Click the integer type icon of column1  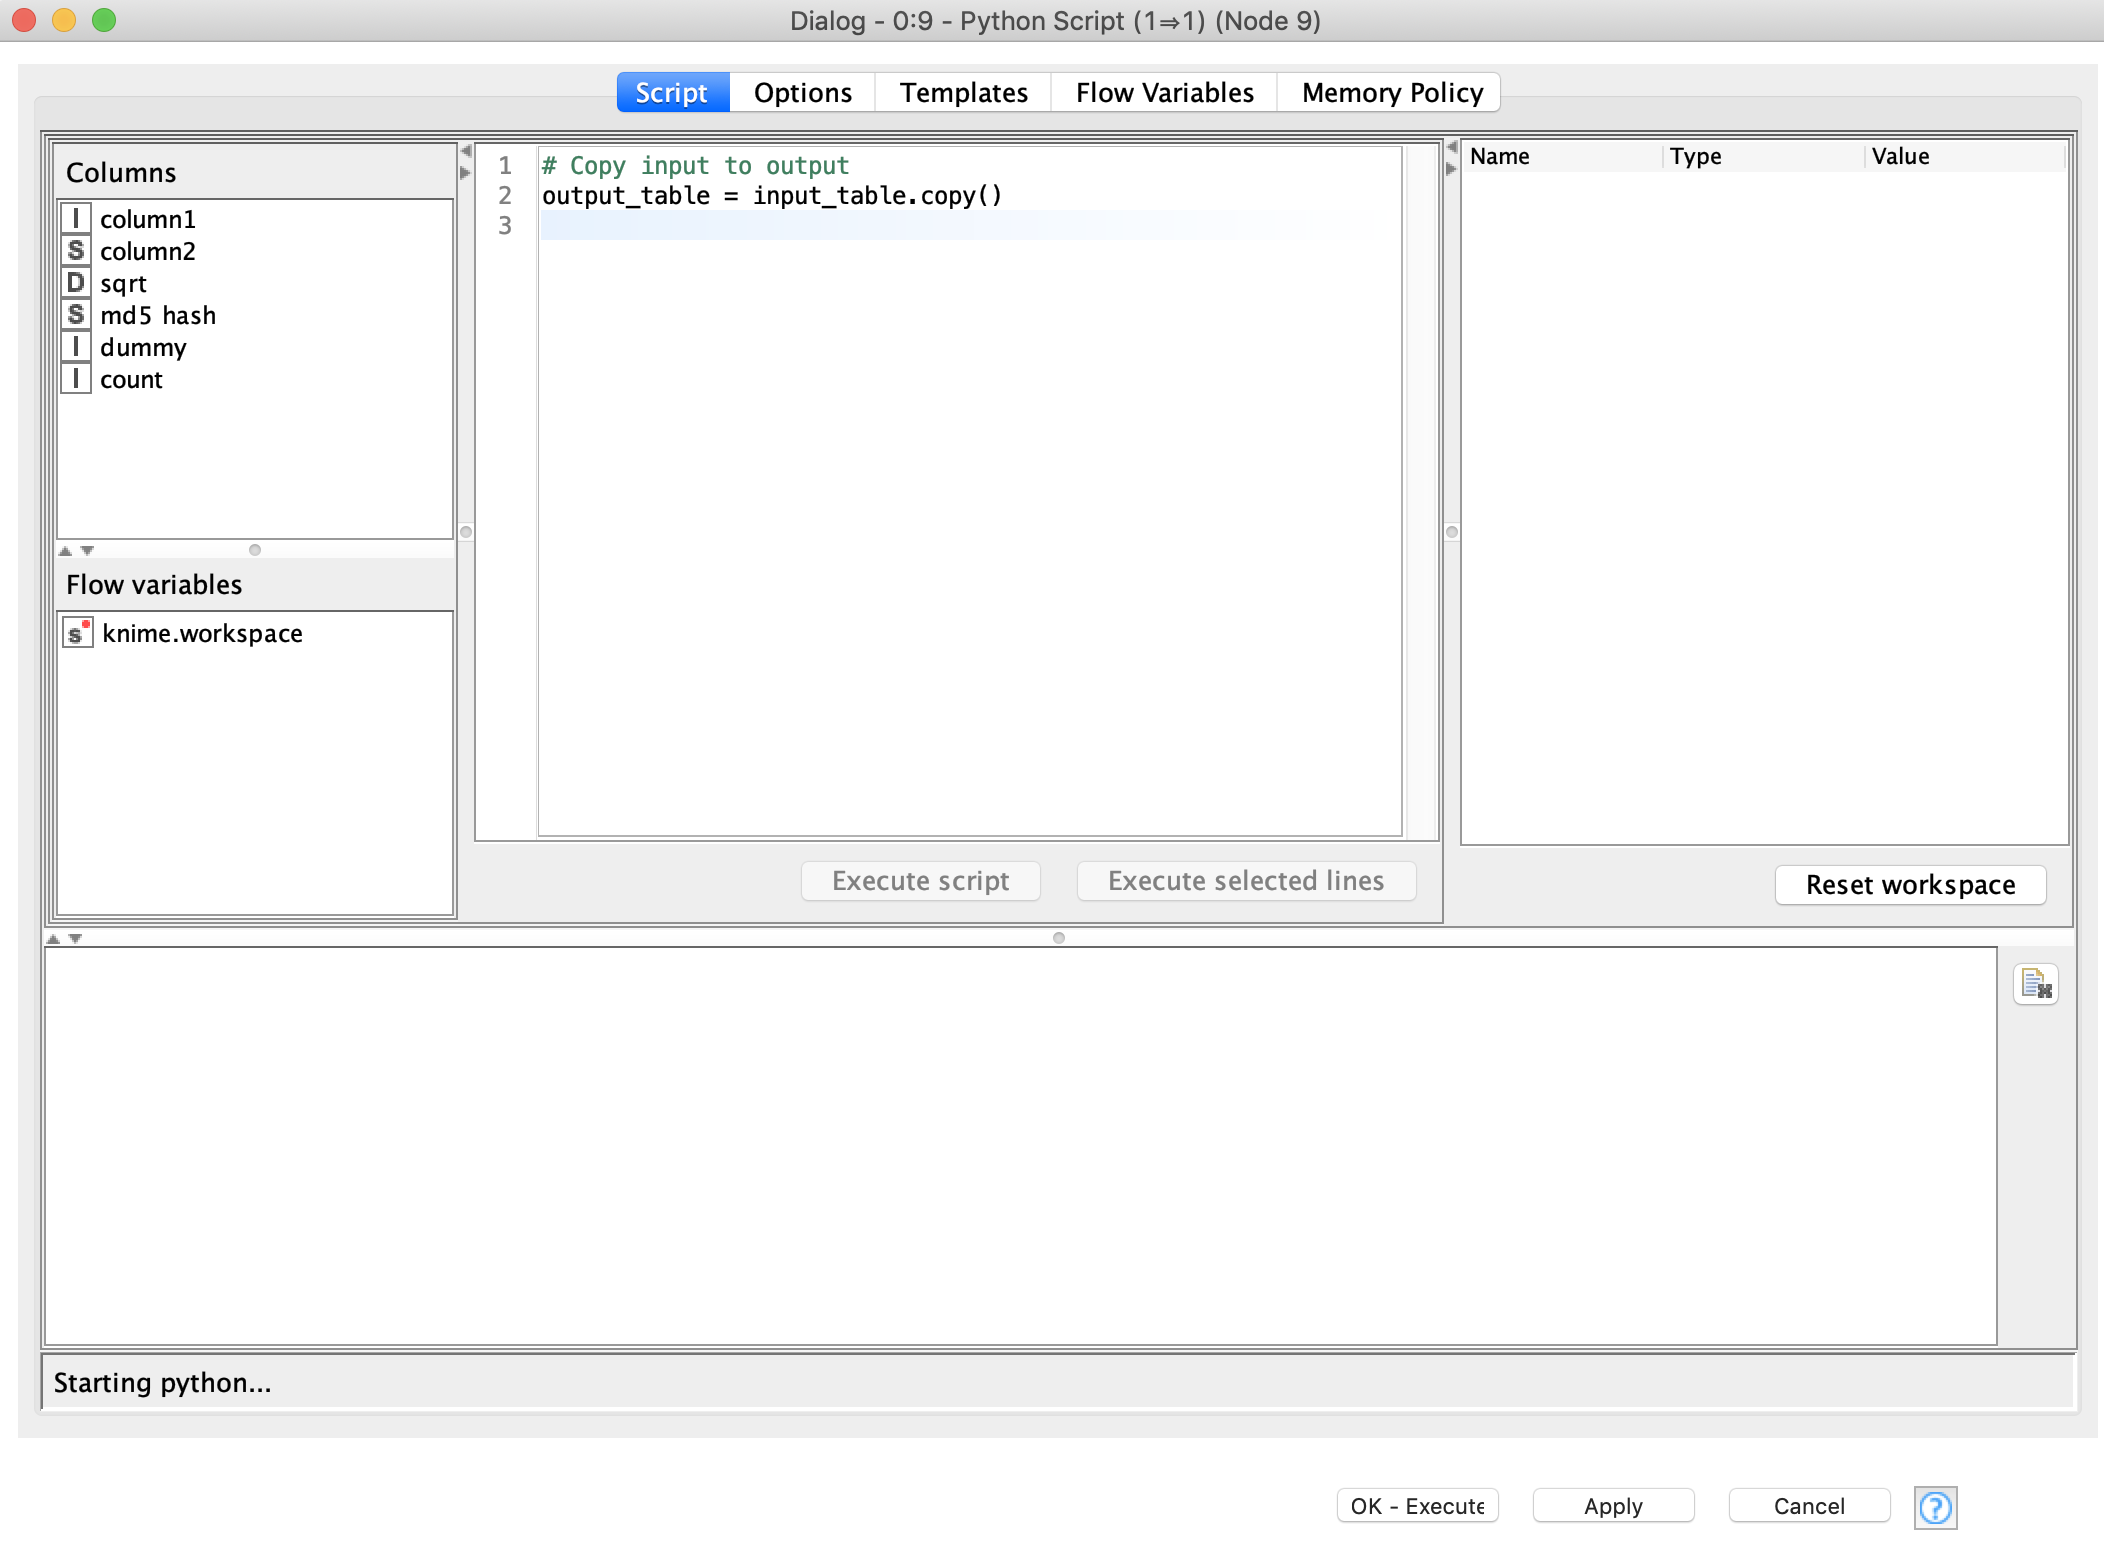click(x=76, y=218)
